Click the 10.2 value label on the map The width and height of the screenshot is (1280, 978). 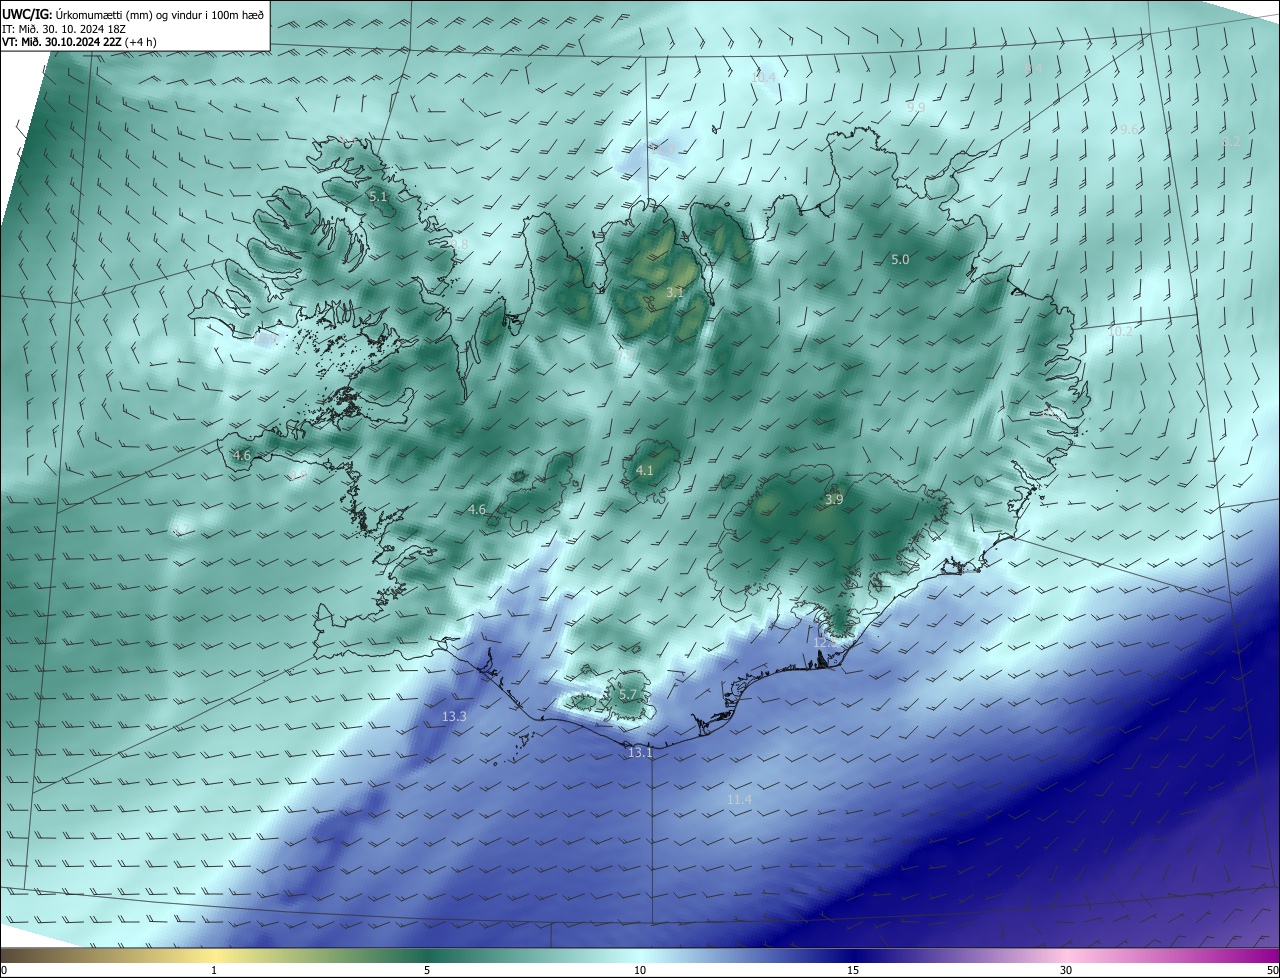[x=1120, y=332]
